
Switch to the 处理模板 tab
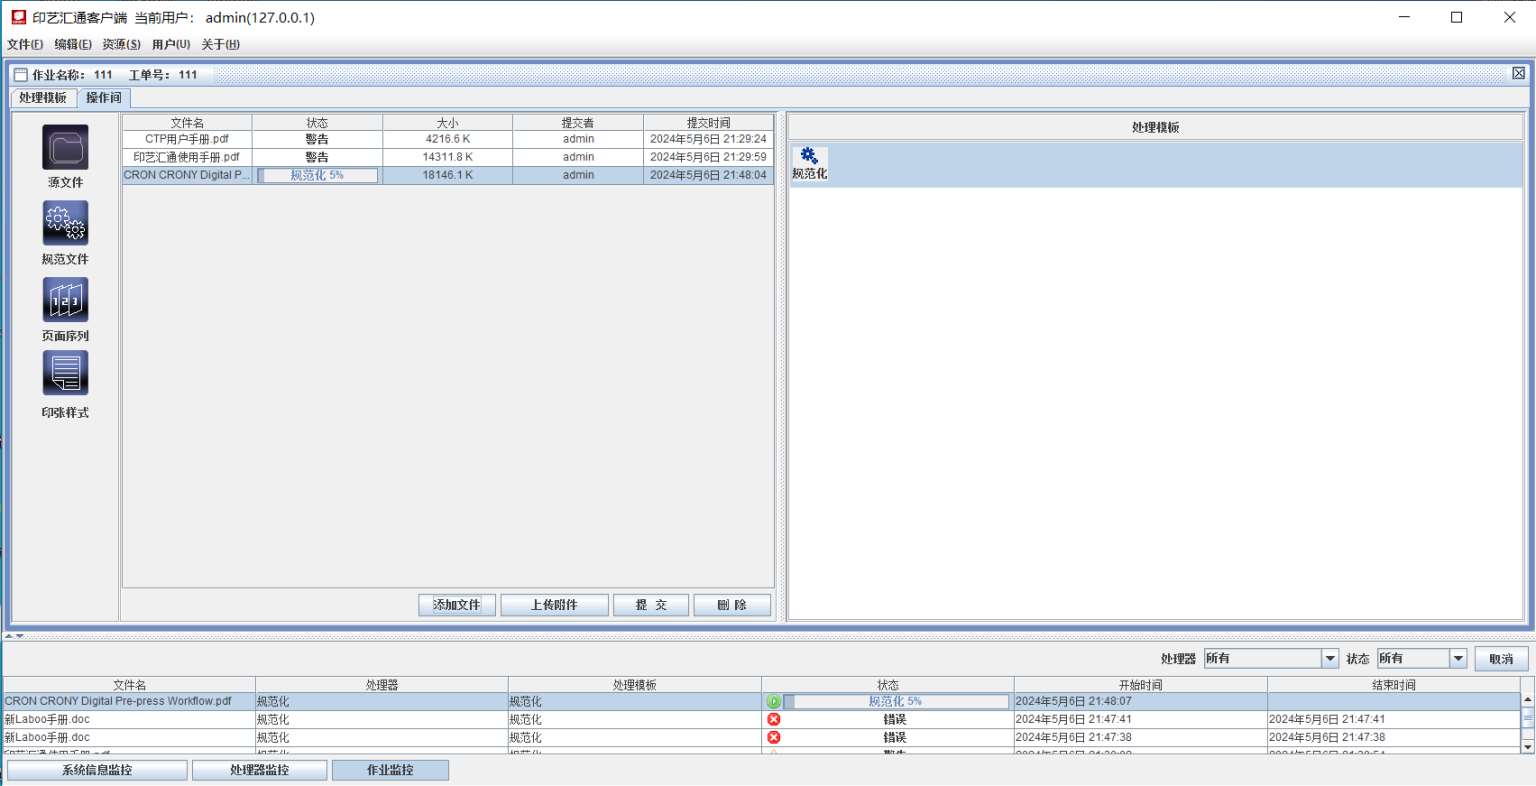point(43,98)
